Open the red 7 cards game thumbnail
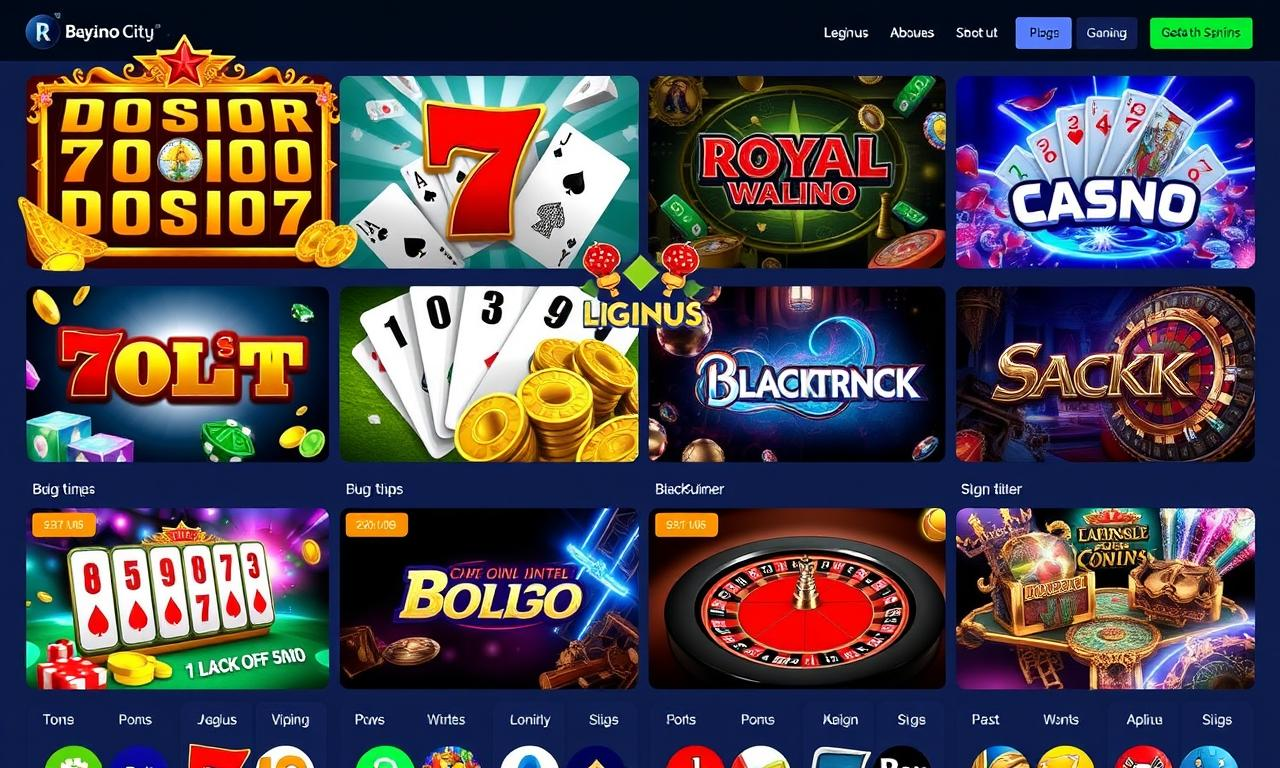 pyautogui.click(x=489, y=172)
